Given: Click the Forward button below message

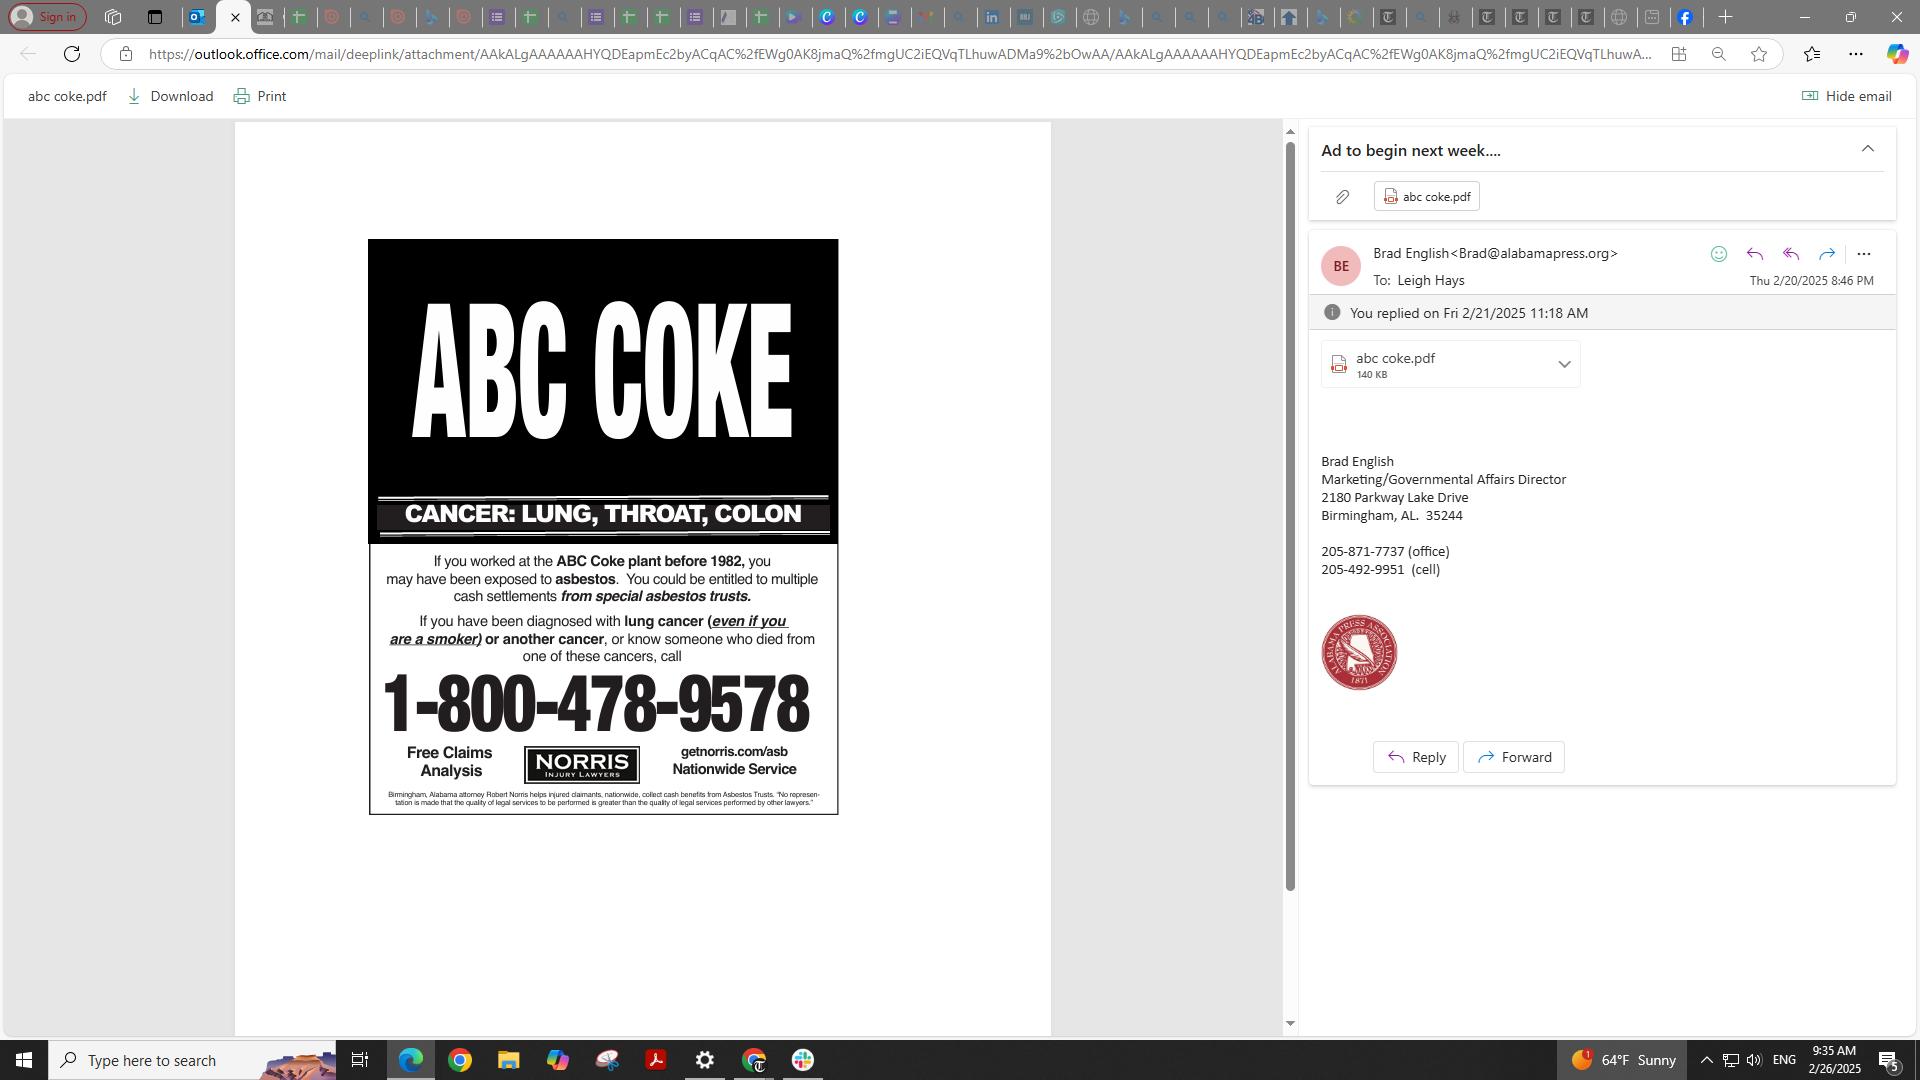Looking at the screenshot, I should pyautogui.click(x=1513, y=757).
